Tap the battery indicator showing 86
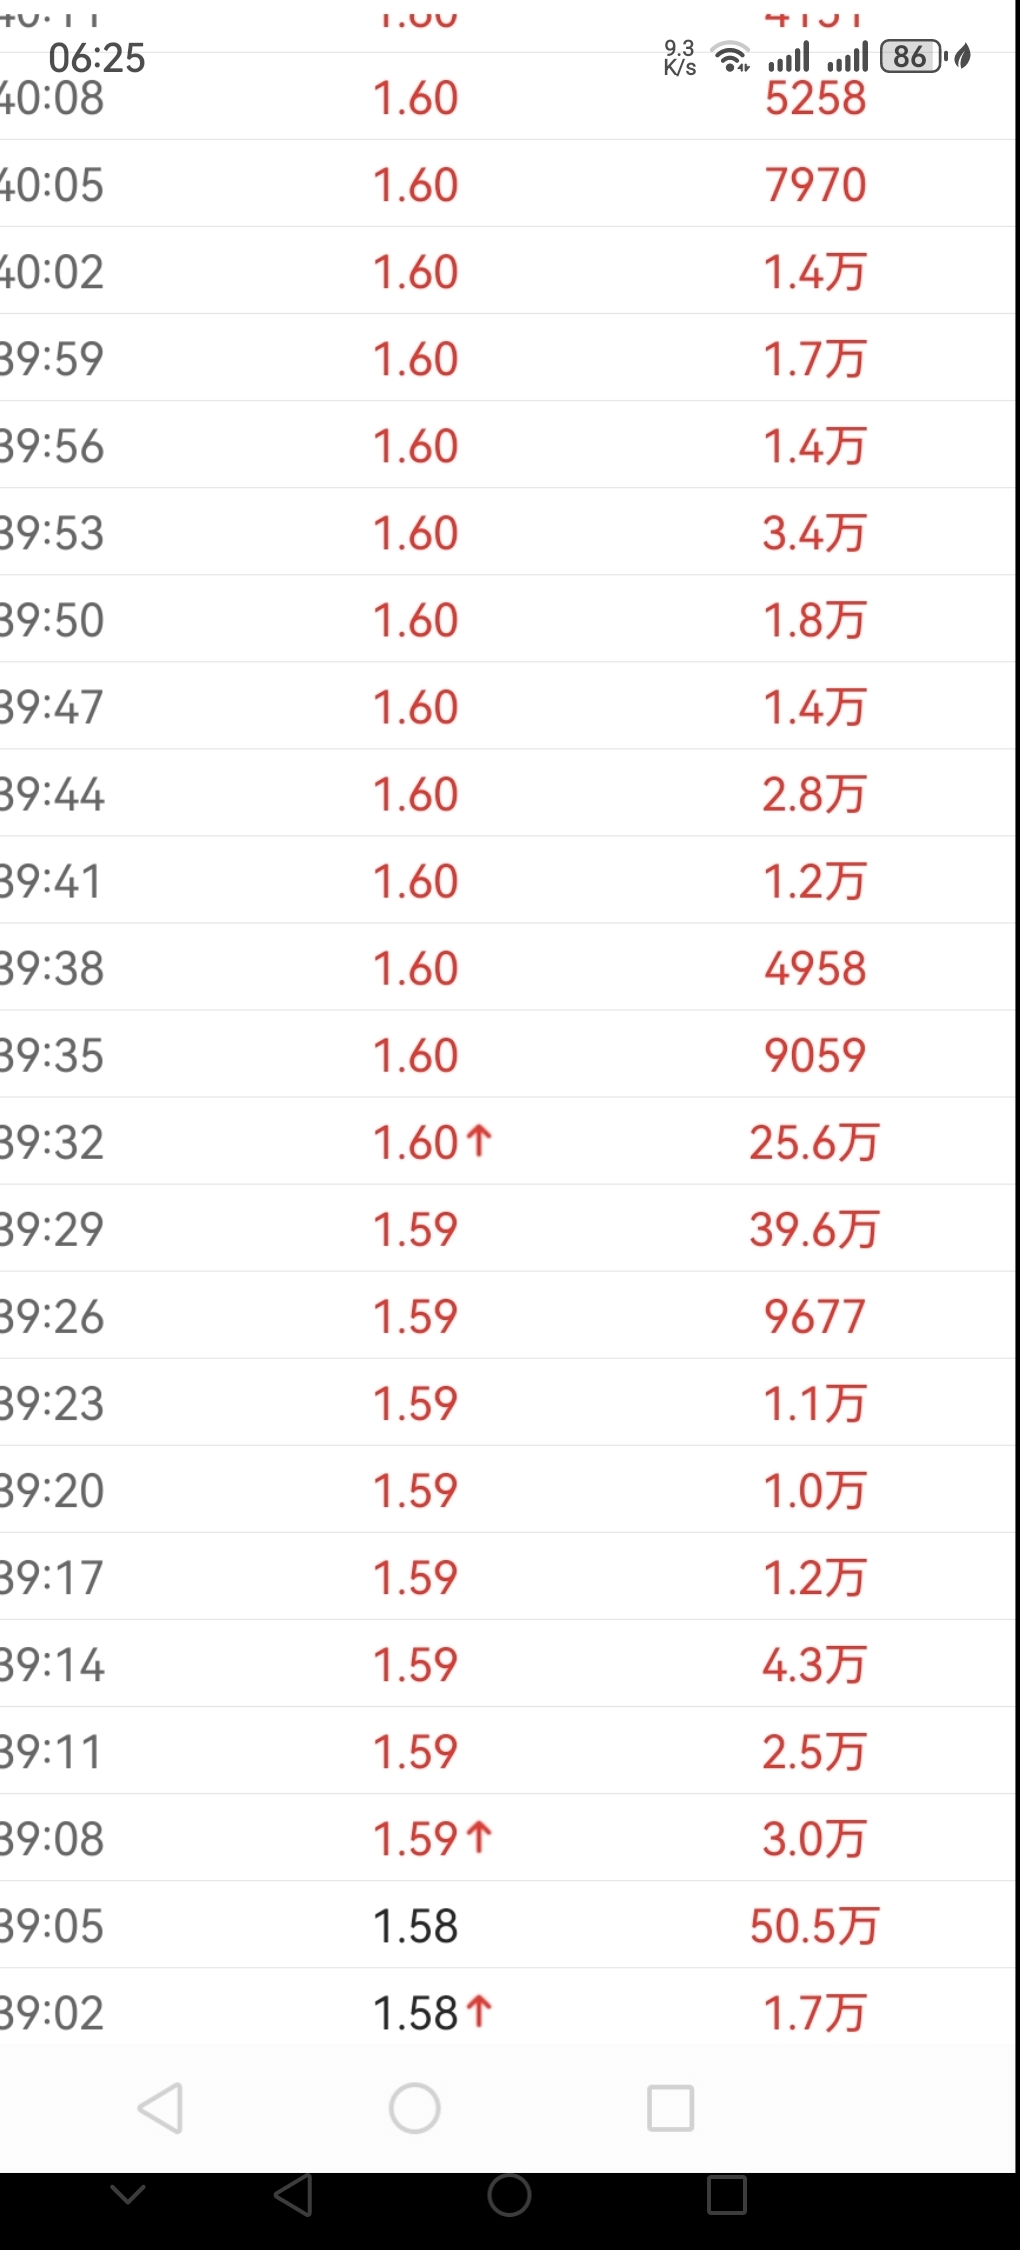1020x2250 pixels. point(911,57)
